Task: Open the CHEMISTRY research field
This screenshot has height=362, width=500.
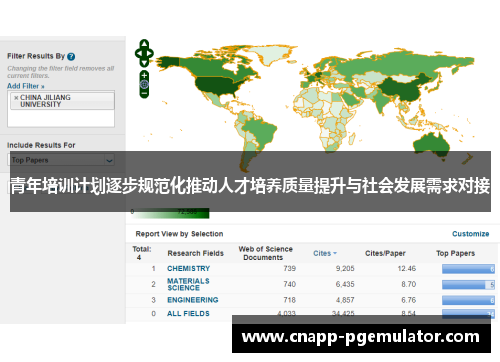Action: (x=189, y=268)
